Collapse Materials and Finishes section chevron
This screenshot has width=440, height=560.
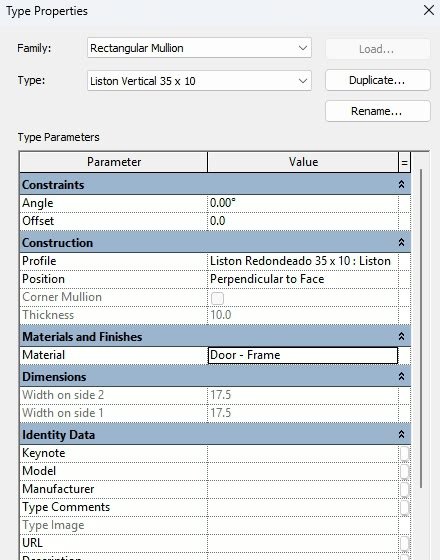point(401,336)
